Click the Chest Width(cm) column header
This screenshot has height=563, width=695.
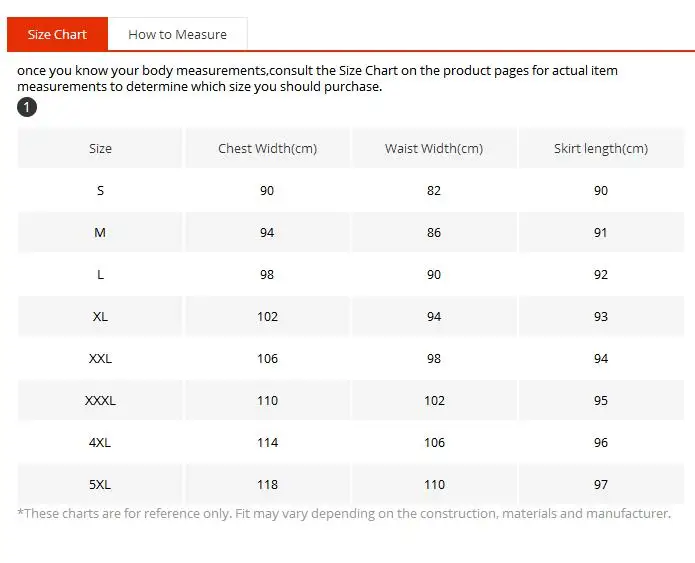point(267,148)
